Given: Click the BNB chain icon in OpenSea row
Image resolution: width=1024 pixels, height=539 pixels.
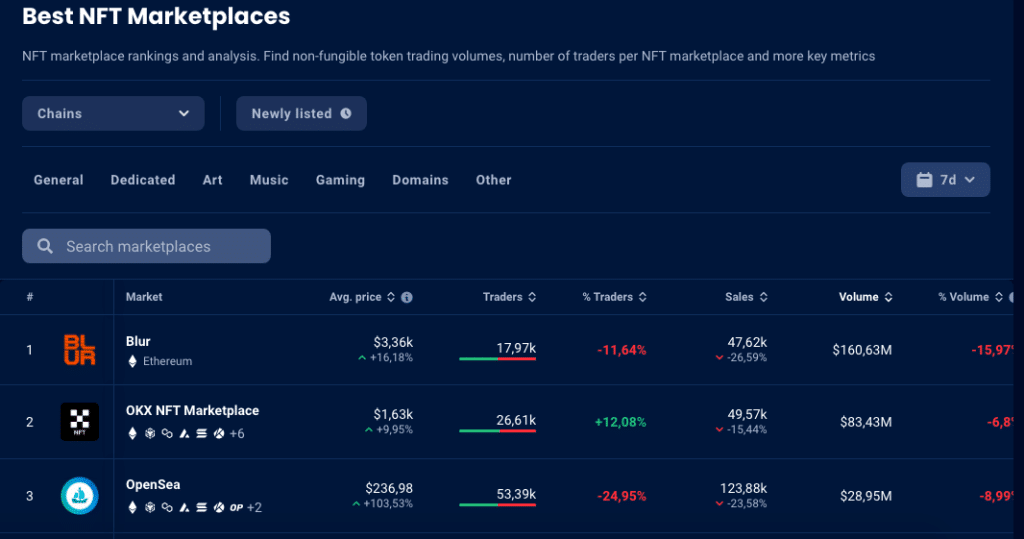Looking at the screenshot, I should coord(150,507).
